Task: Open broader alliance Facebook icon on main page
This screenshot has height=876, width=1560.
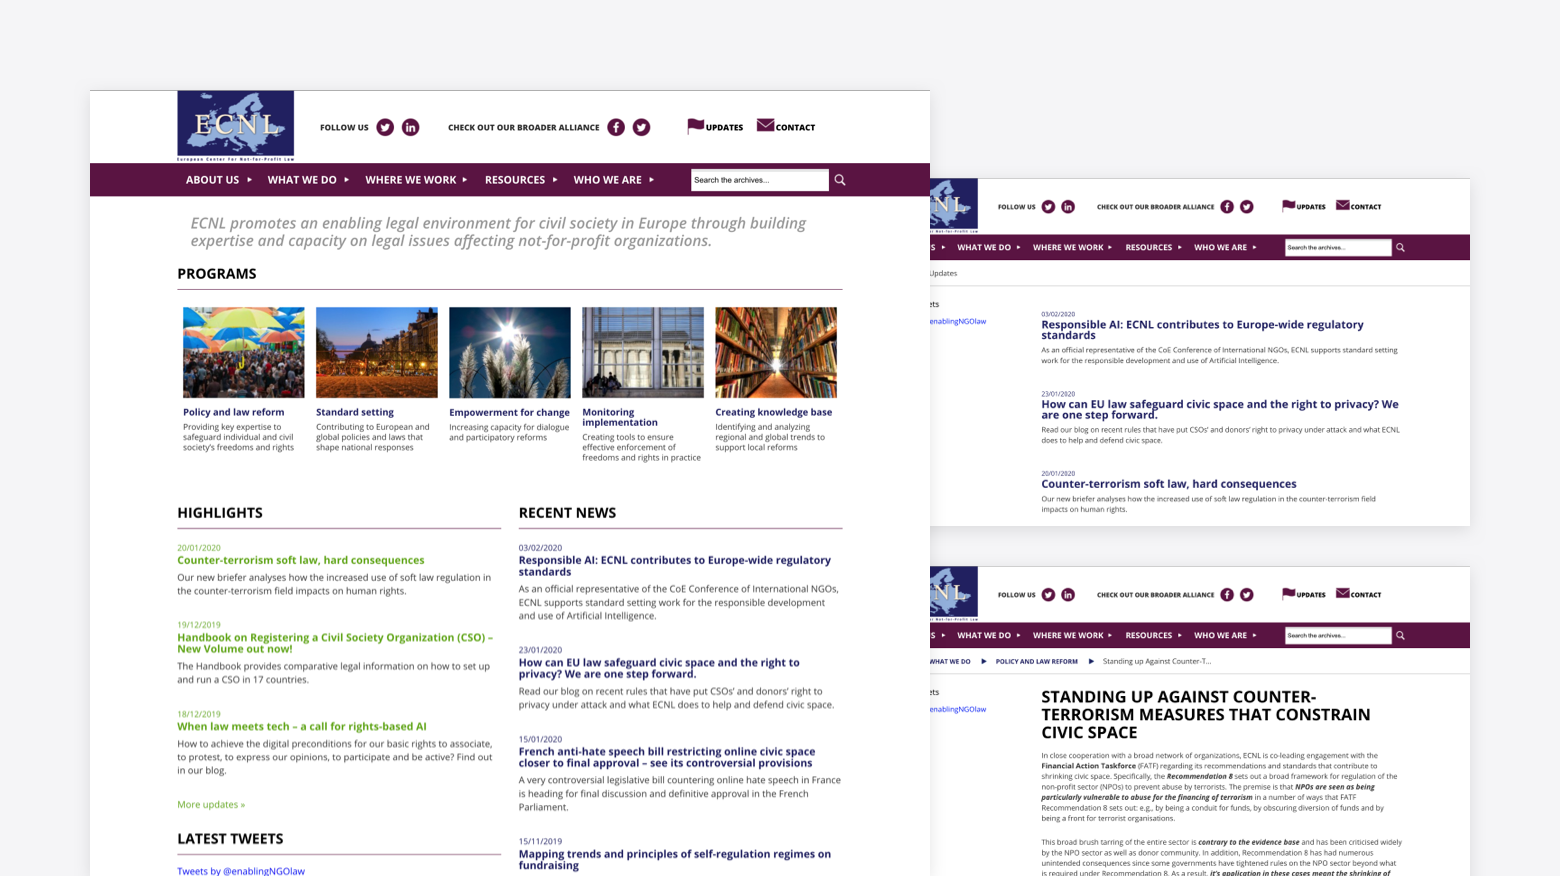Action: [616, 127]
